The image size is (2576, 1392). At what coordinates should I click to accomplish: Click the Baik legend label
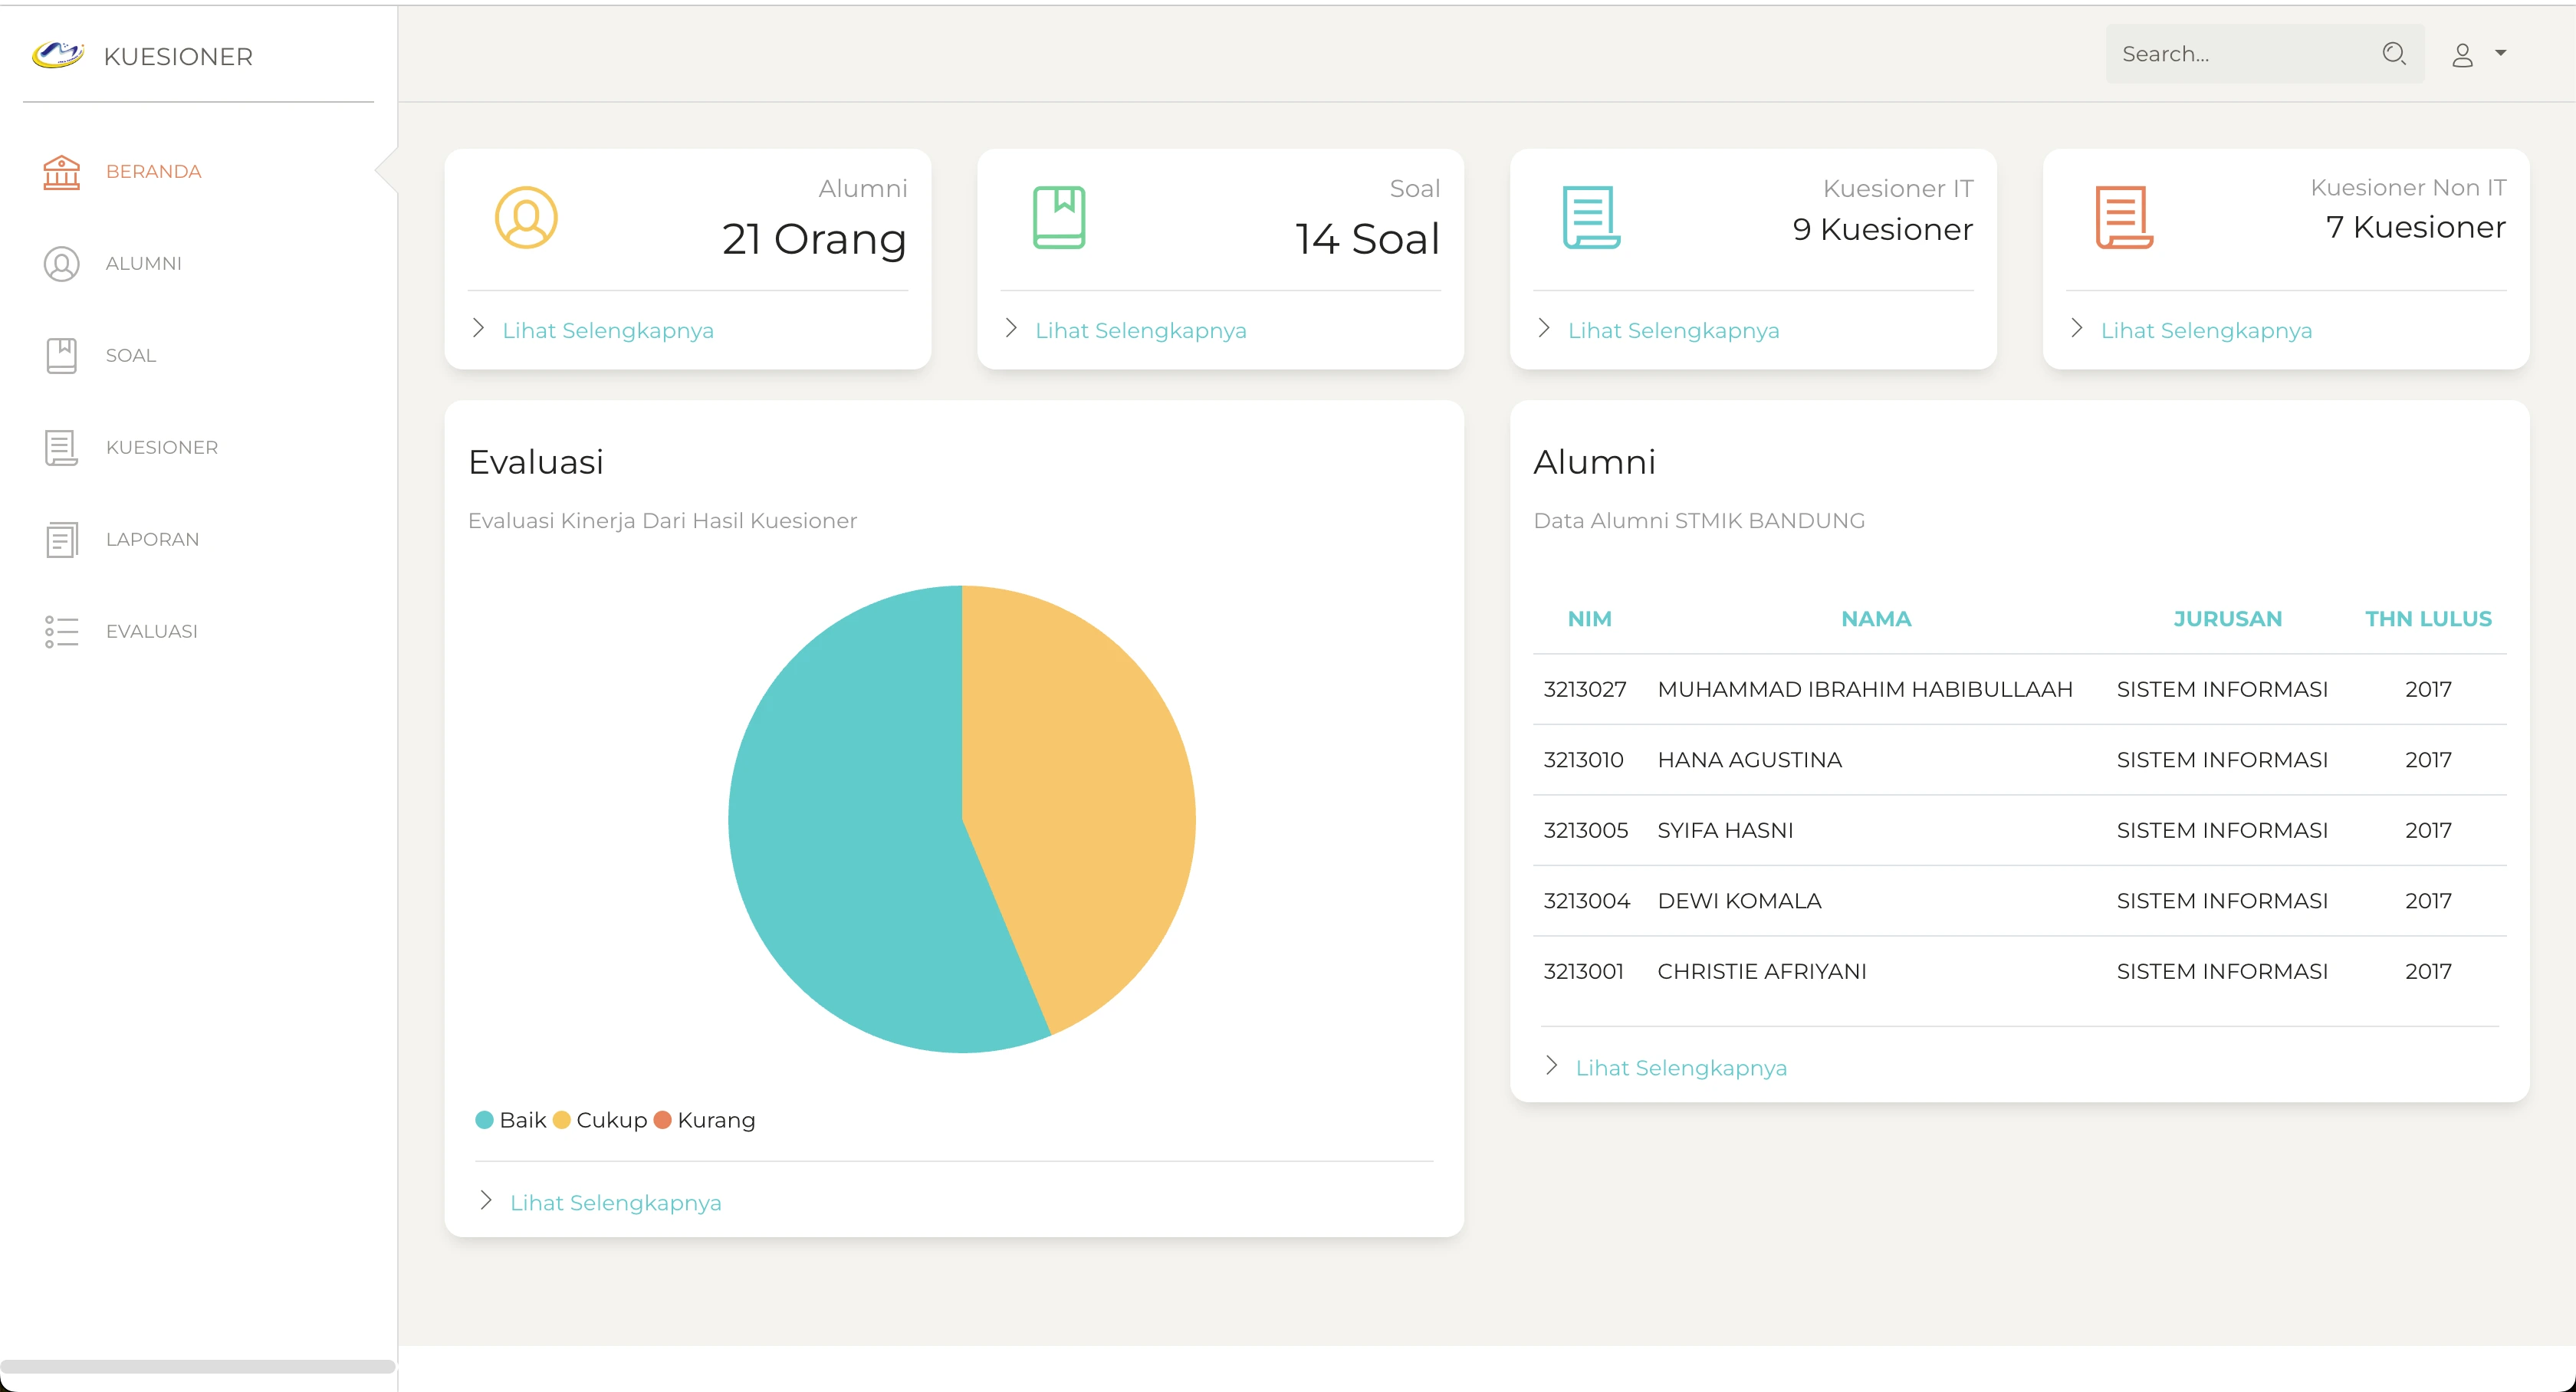tap(523, 1120)
